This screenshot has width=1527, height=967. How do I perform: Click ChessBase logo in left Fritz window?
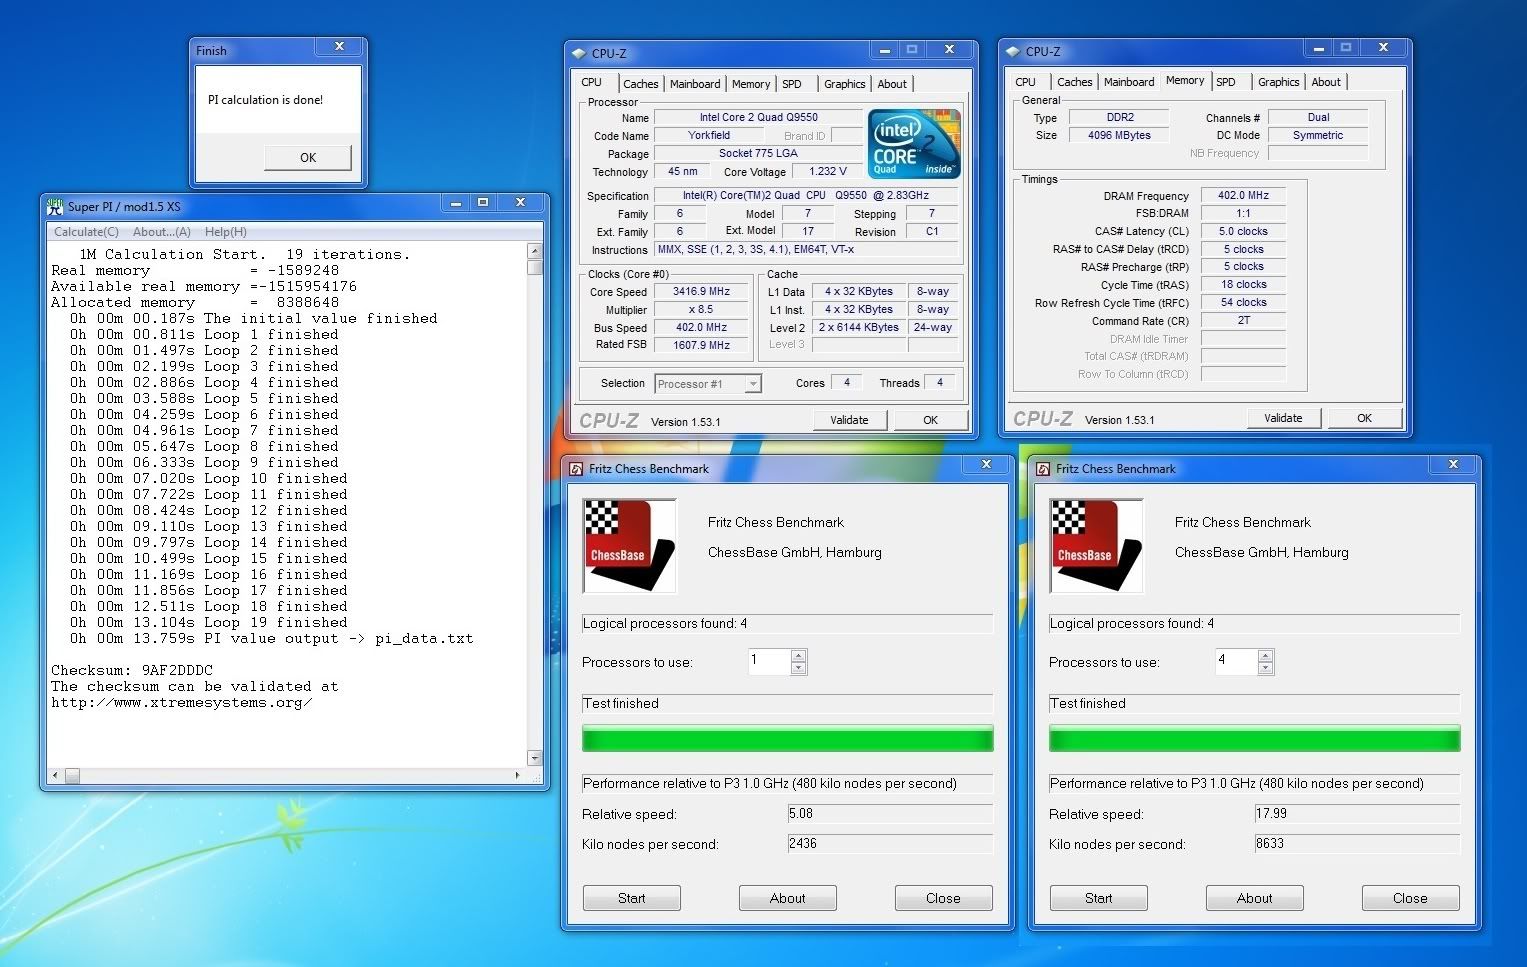tap(630, 546)
